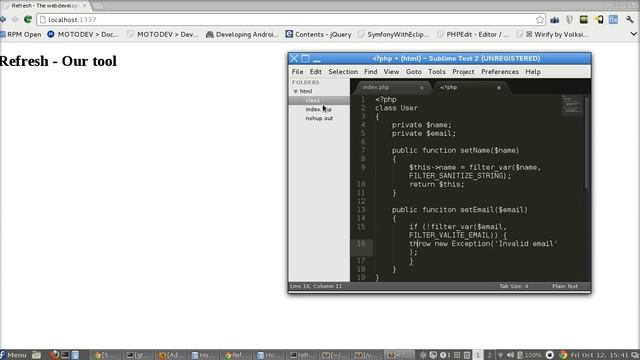Open the camera extension in Chrome toolbar
The width and height of the screenshot is (640, 360).
click(554, 20)
